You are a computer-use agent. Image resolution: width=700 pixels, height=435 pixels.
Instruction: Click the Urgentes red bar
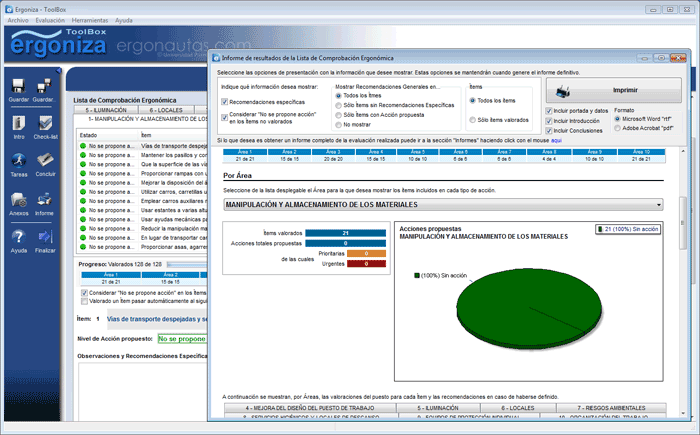click(x=367, y=264)
